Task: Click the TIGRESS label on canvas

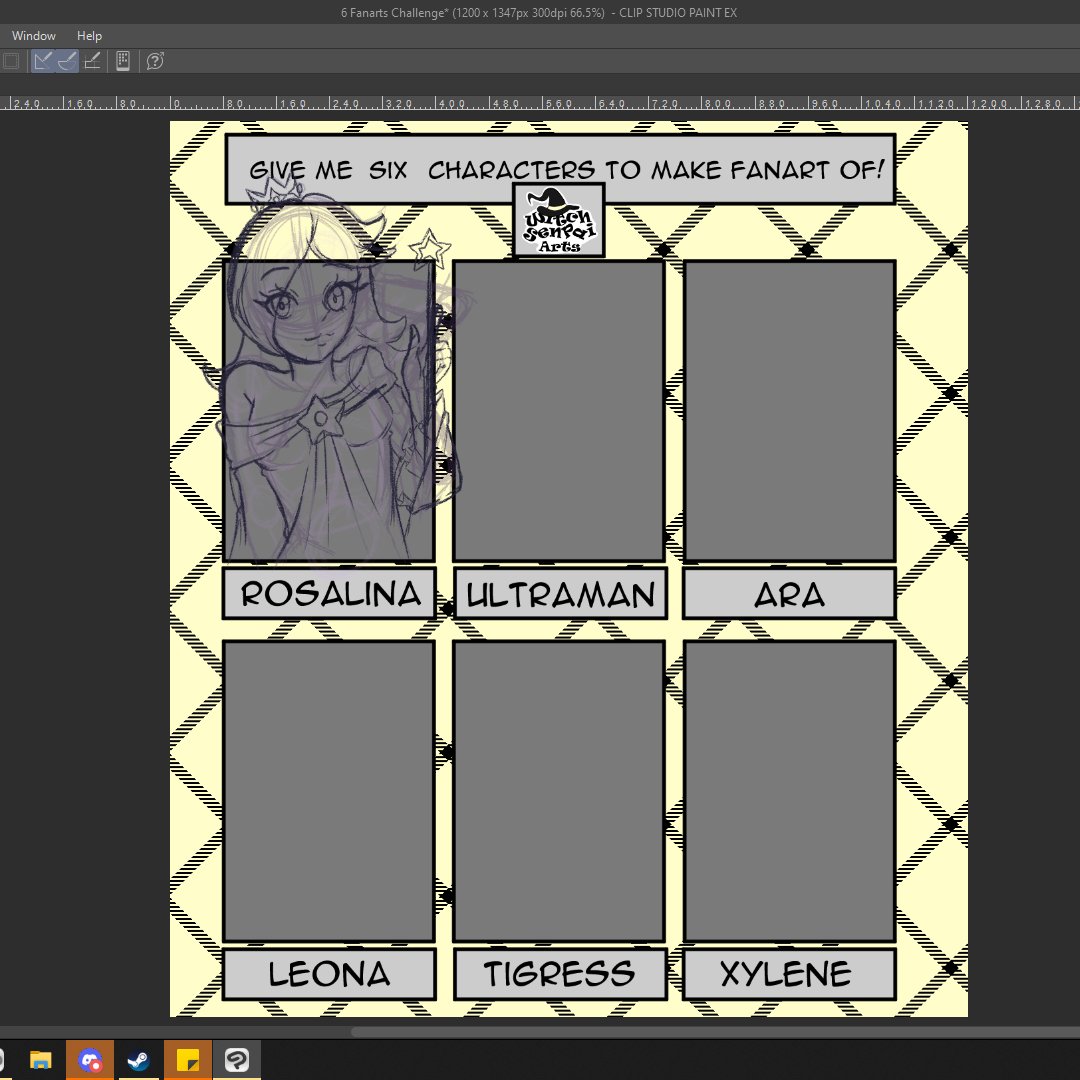Action: point(560,974)
